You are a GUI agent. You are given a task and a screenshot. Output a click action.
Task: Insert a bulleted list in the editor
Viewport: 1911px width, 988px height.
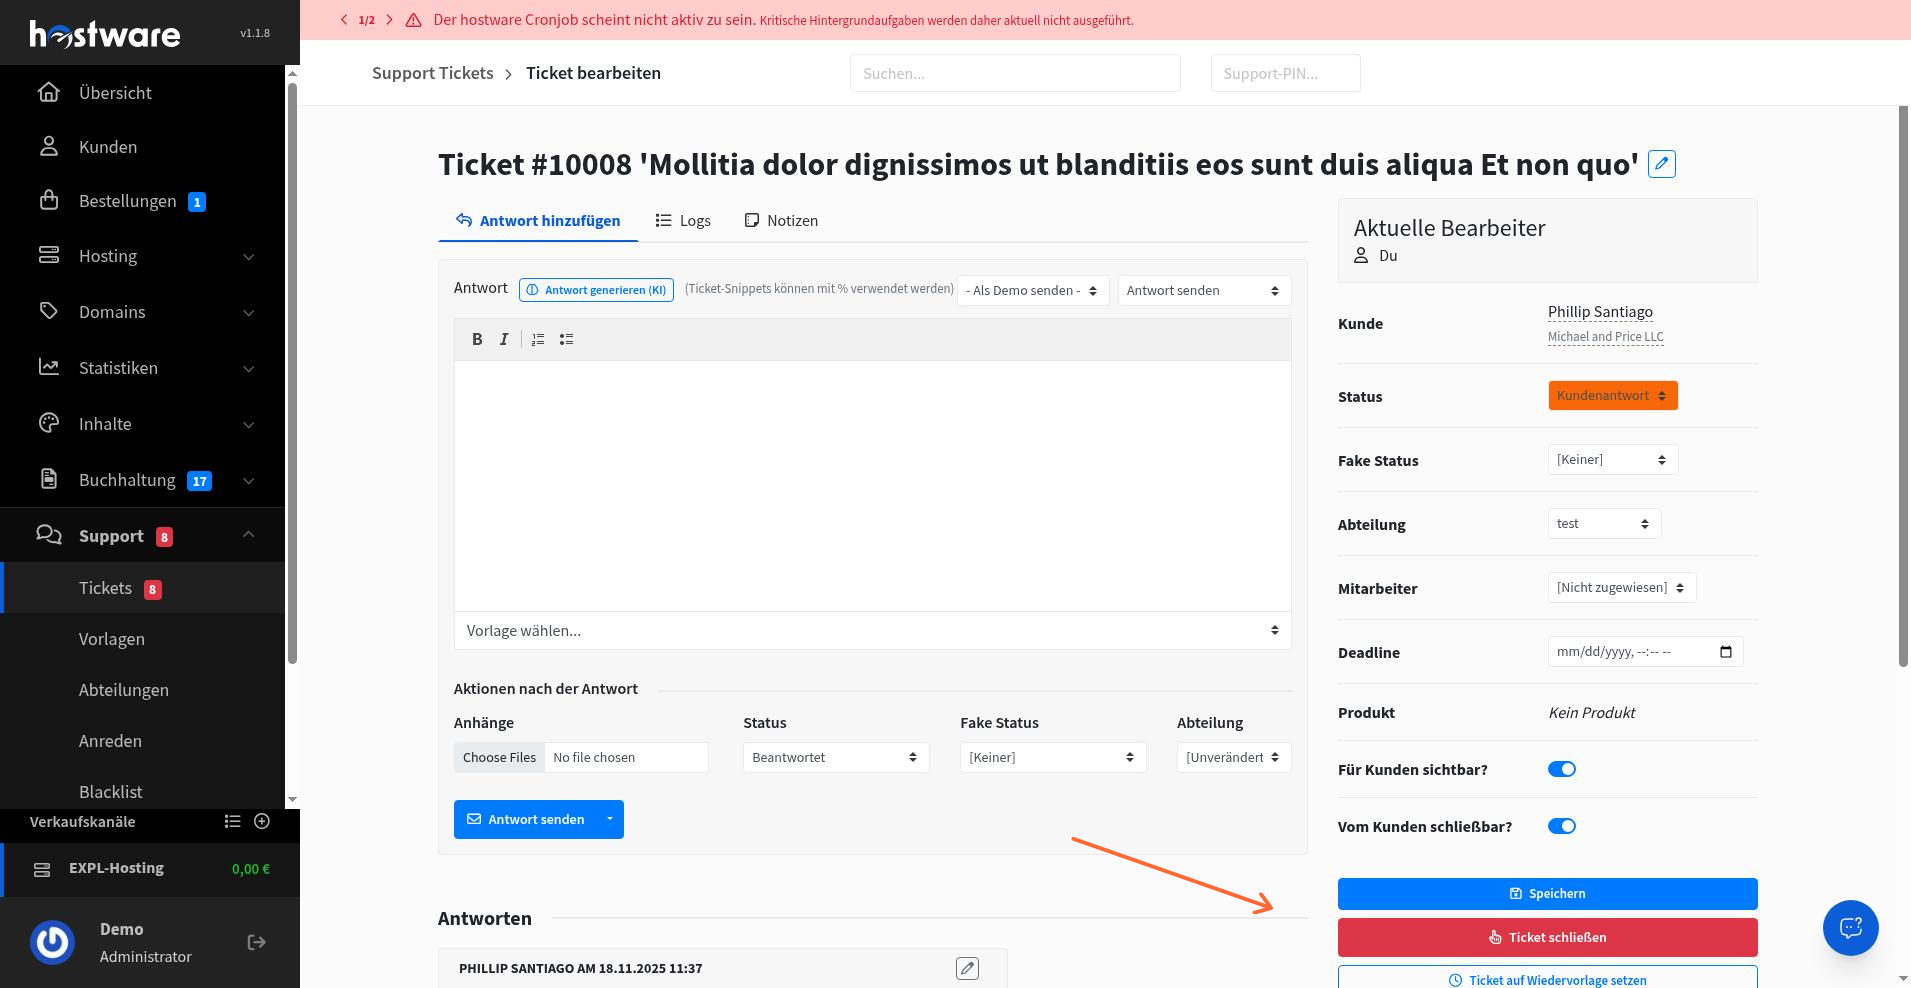[566, 340]
